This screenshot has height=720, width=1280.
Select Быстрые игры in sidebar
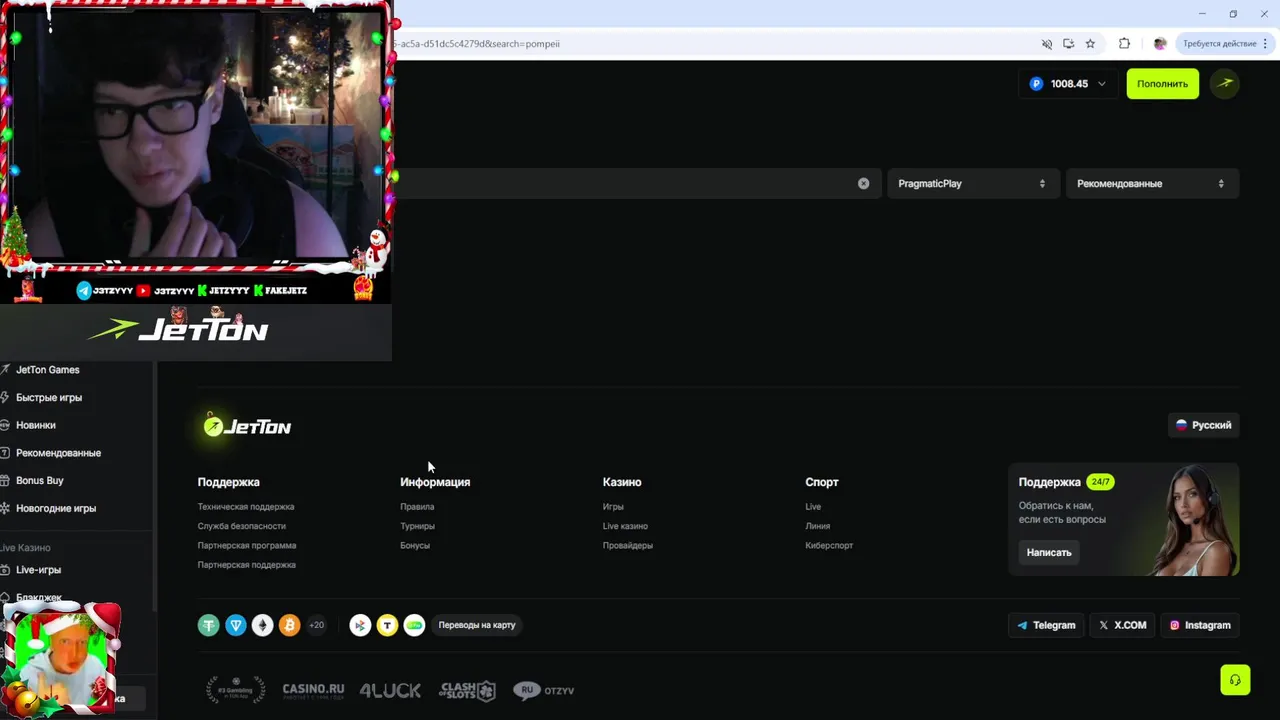point(48,398)
